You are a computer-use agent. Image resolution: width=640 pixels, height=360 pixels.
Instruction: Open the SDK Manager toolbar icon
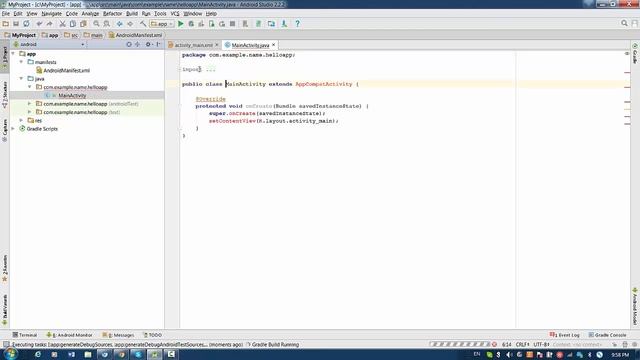tap(284, 24)
